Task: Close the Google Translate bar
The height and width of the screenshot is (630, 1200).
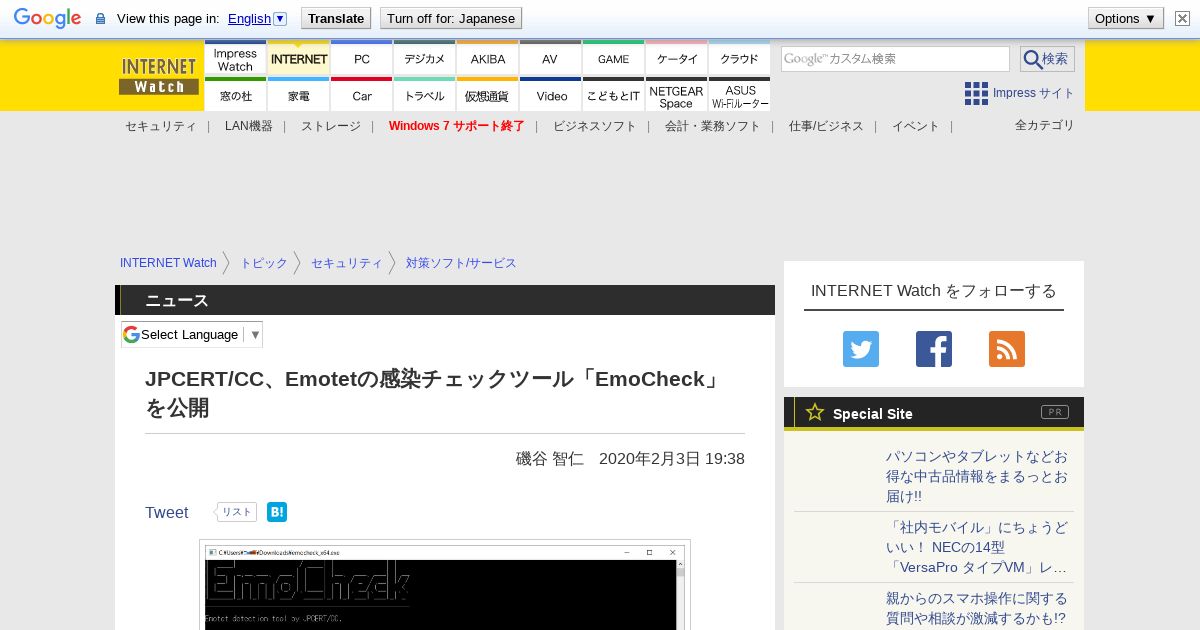Action: [x=1182, y=18]
